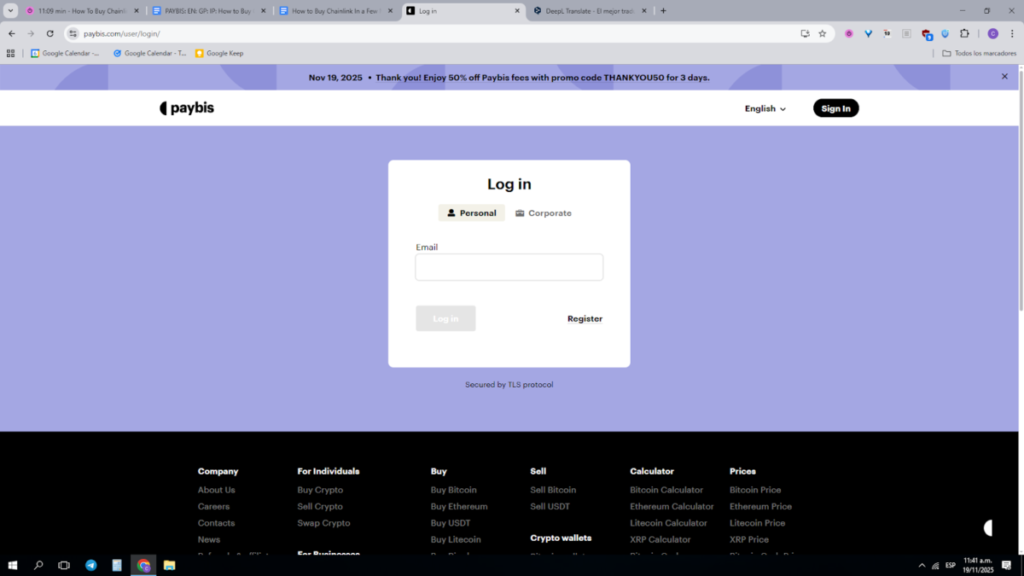Click the Paybis logo in header
1024x576 pixels.
point(187,108)
